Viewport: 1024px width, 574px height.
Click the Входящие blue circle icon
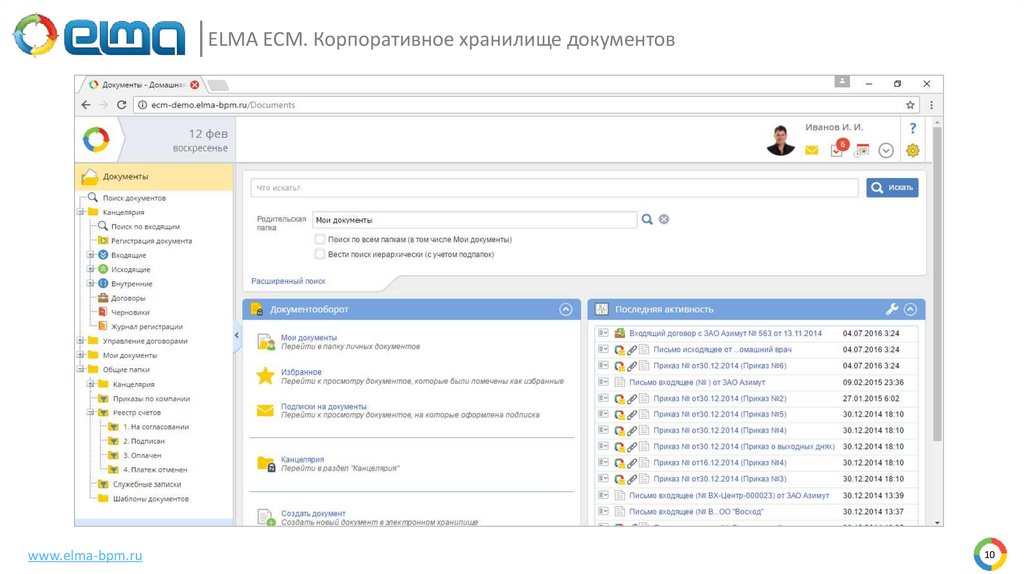point(103,255)
